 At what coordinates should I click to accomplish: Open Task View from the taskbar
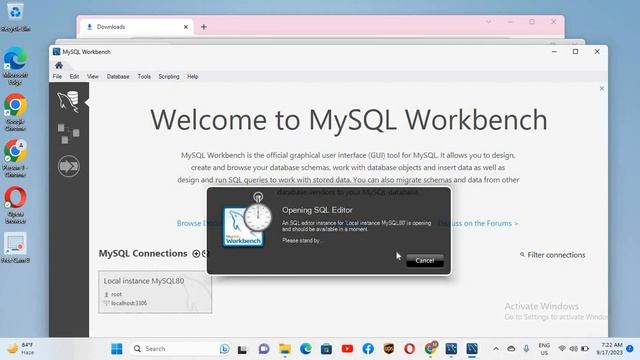[242, 349]
